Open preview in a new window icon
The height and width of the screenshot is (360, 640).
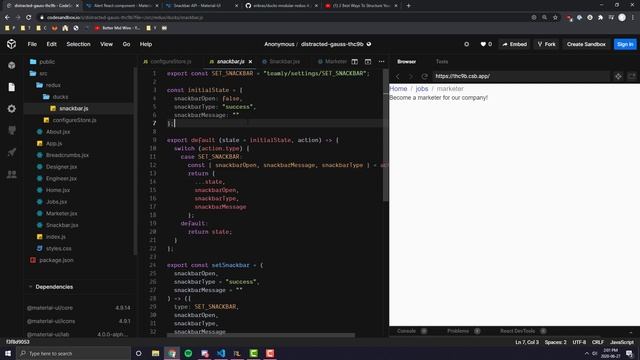pos(631,76)
